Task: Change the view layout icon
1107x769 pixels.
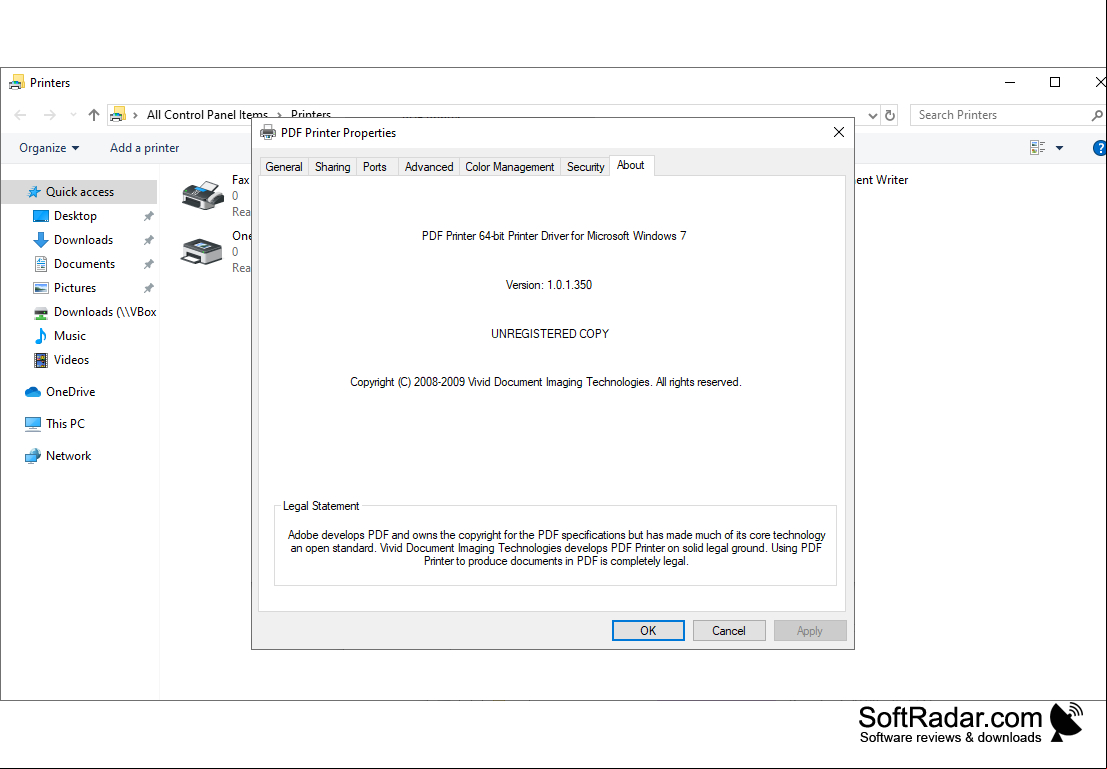Action: (x=1038, y=148)
